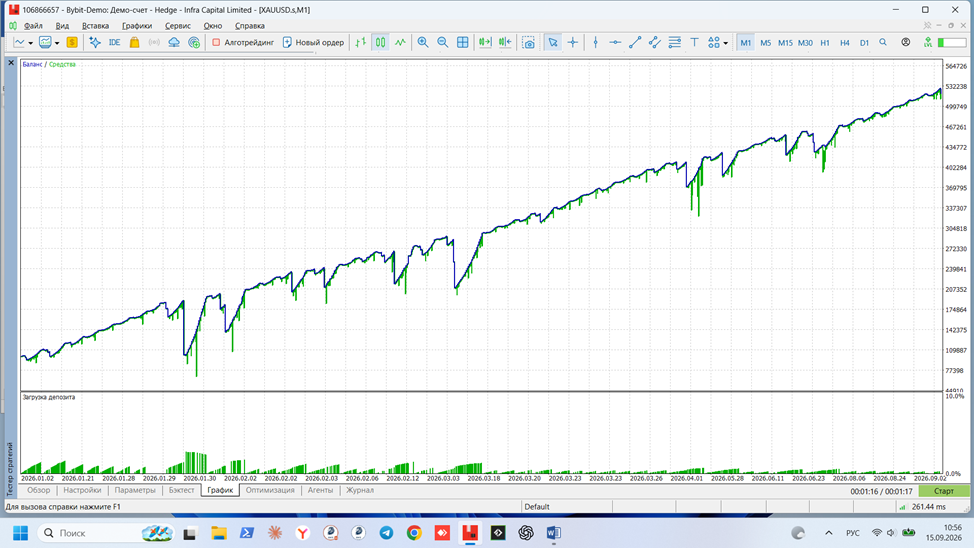The width and height of the screenshot is (974, 548).
Task: Insert Fibonacci retracement tool
Action: [675, 42]
